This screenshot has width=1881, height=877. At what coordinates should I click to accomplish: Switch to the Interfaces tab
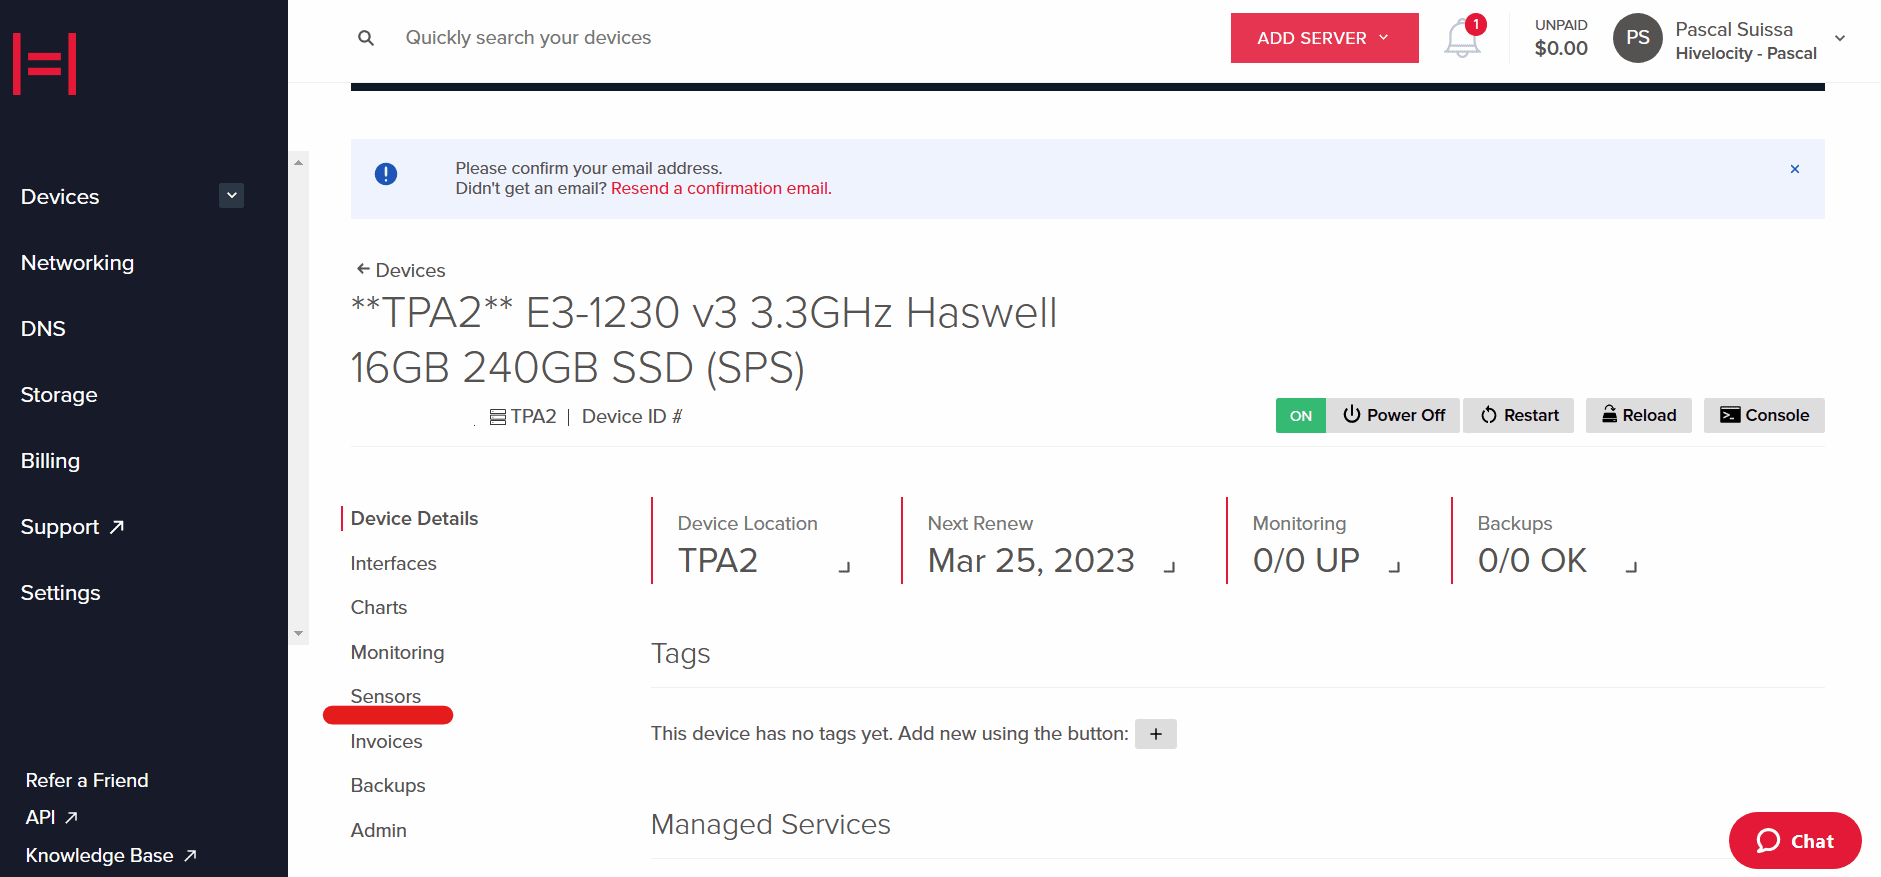(393, 563)
